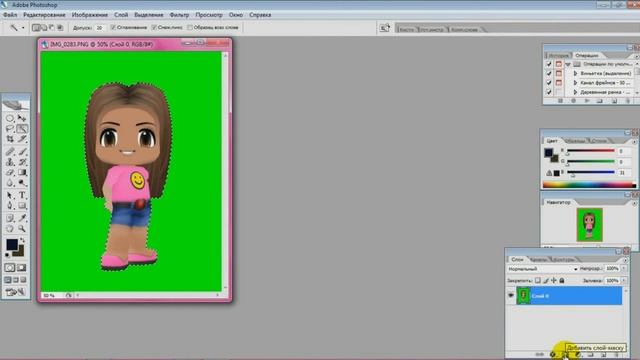Select the Dodge tool
Screen dimensions: 640x360
click(22, 182)
